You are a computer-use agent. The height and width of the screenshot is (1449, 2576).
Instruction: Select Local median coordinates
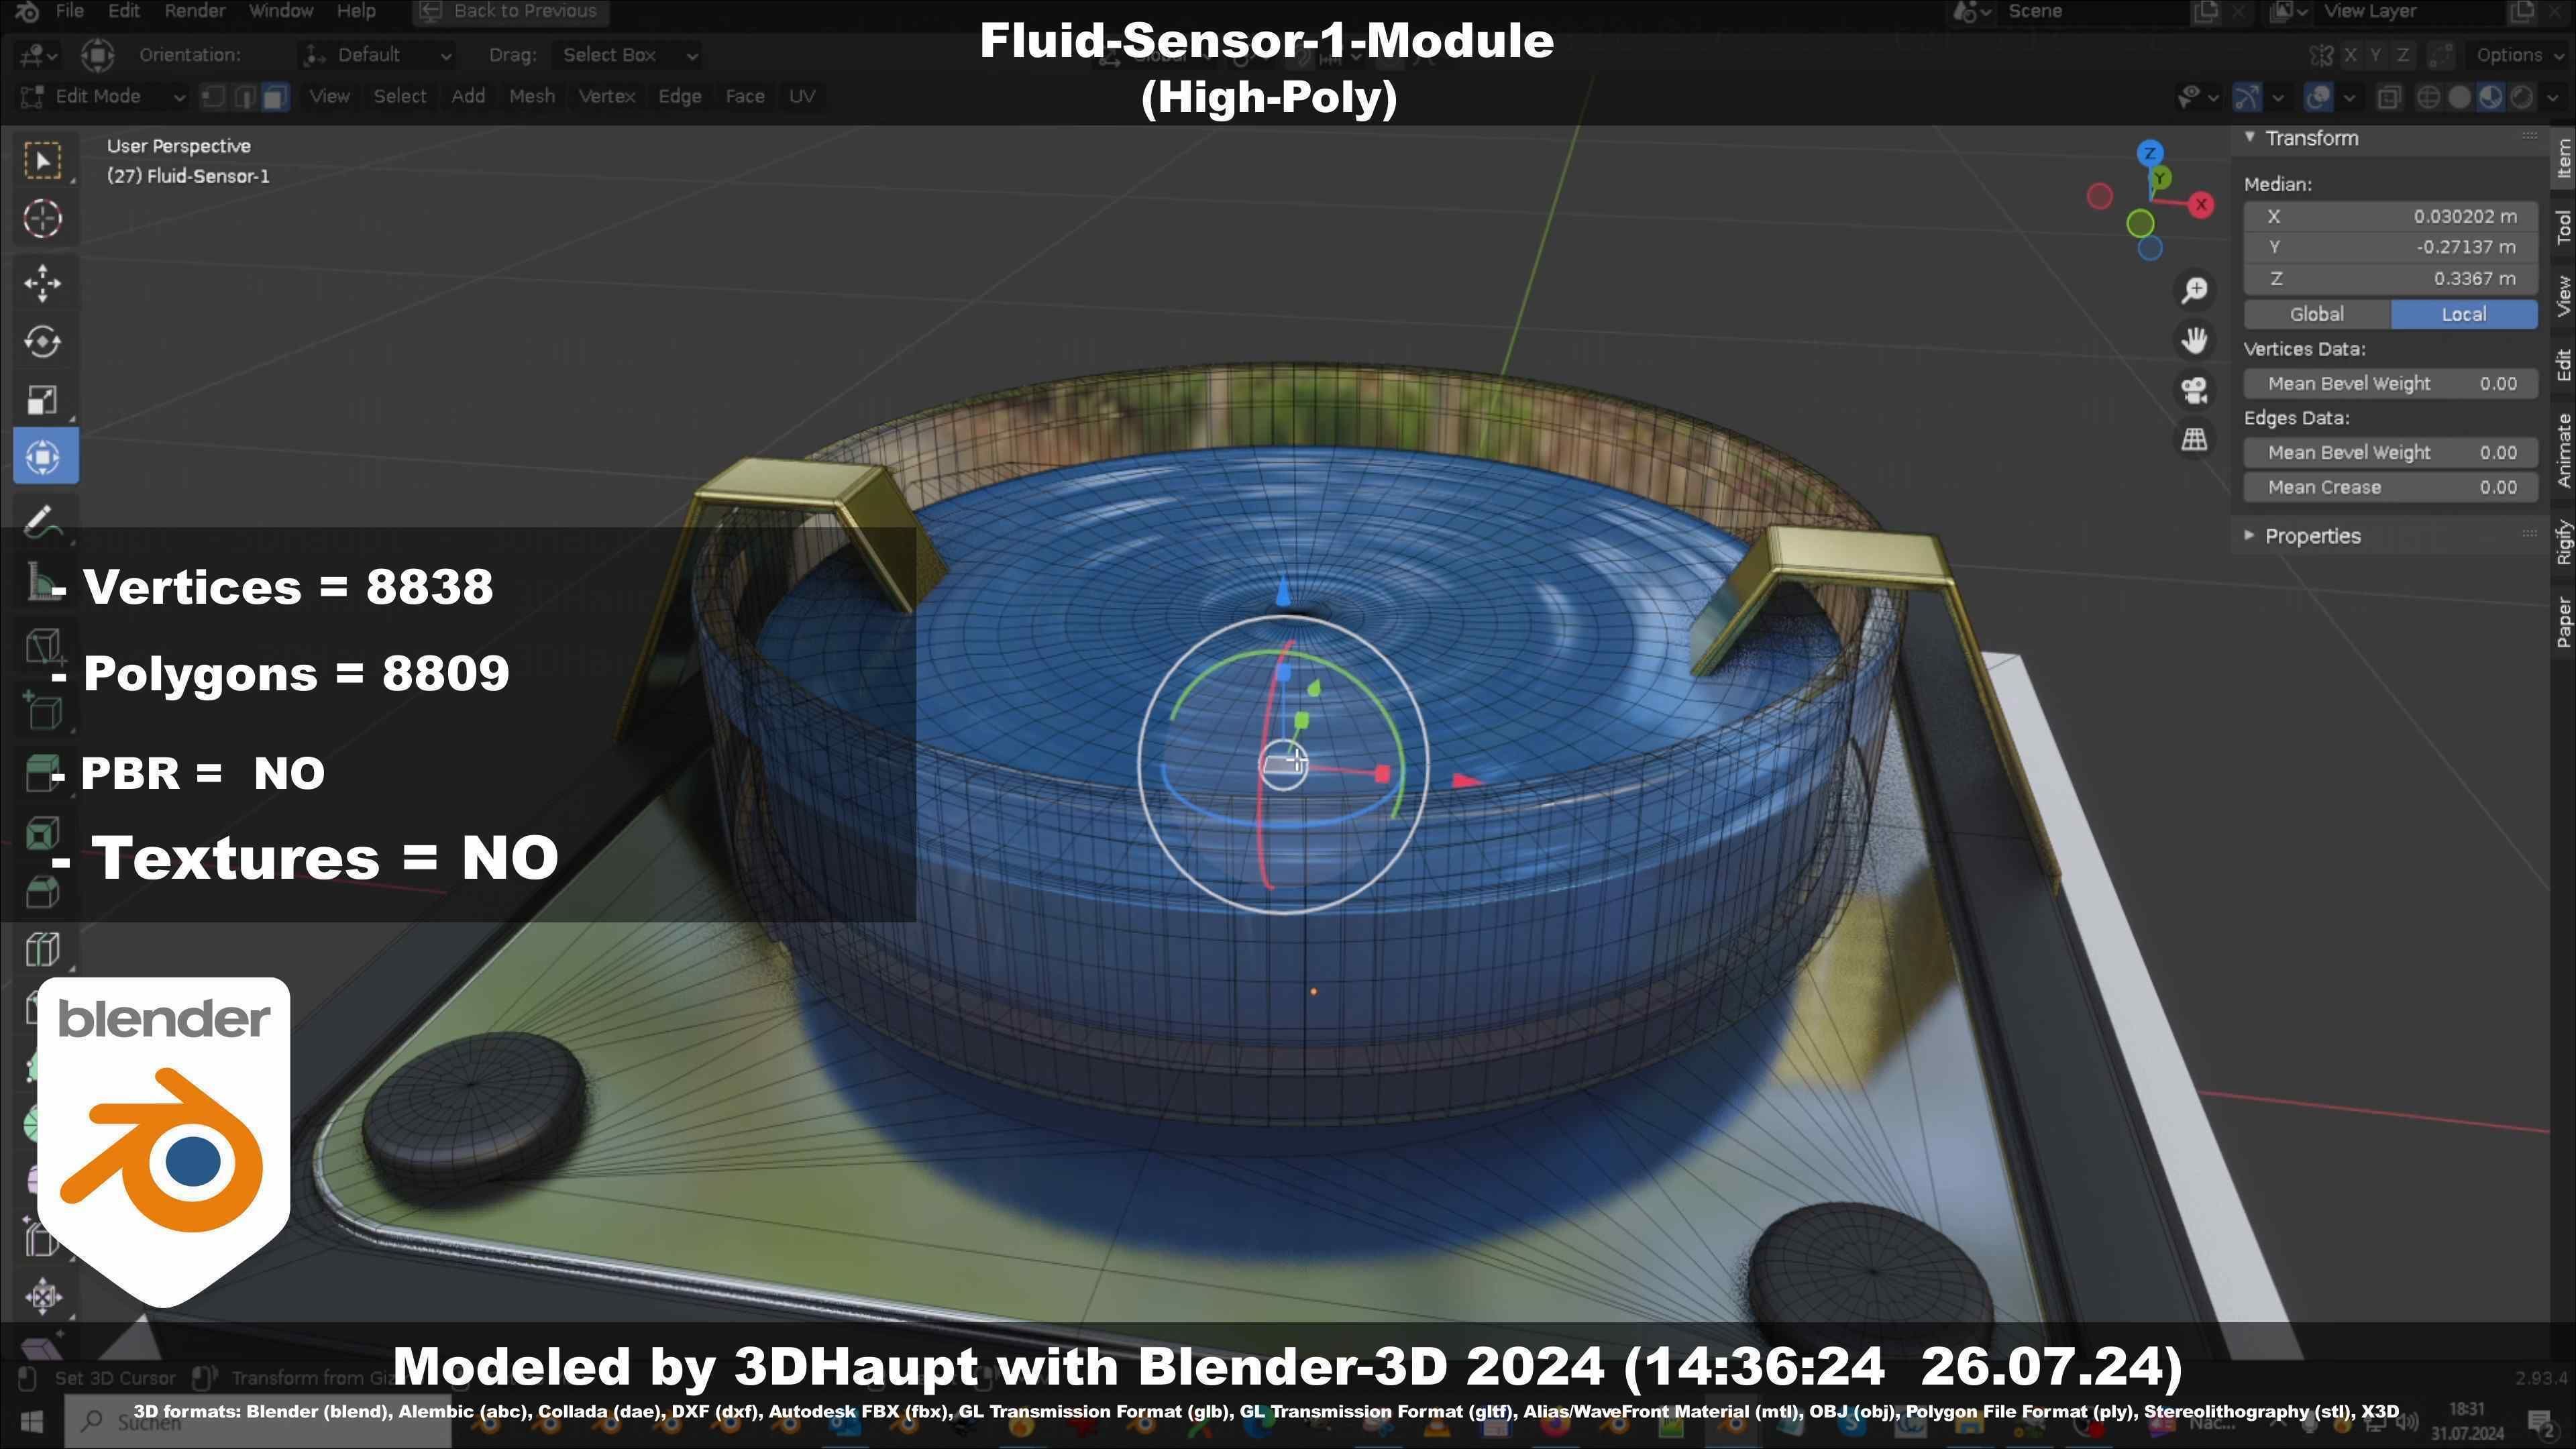click(x=2464, y=314)
